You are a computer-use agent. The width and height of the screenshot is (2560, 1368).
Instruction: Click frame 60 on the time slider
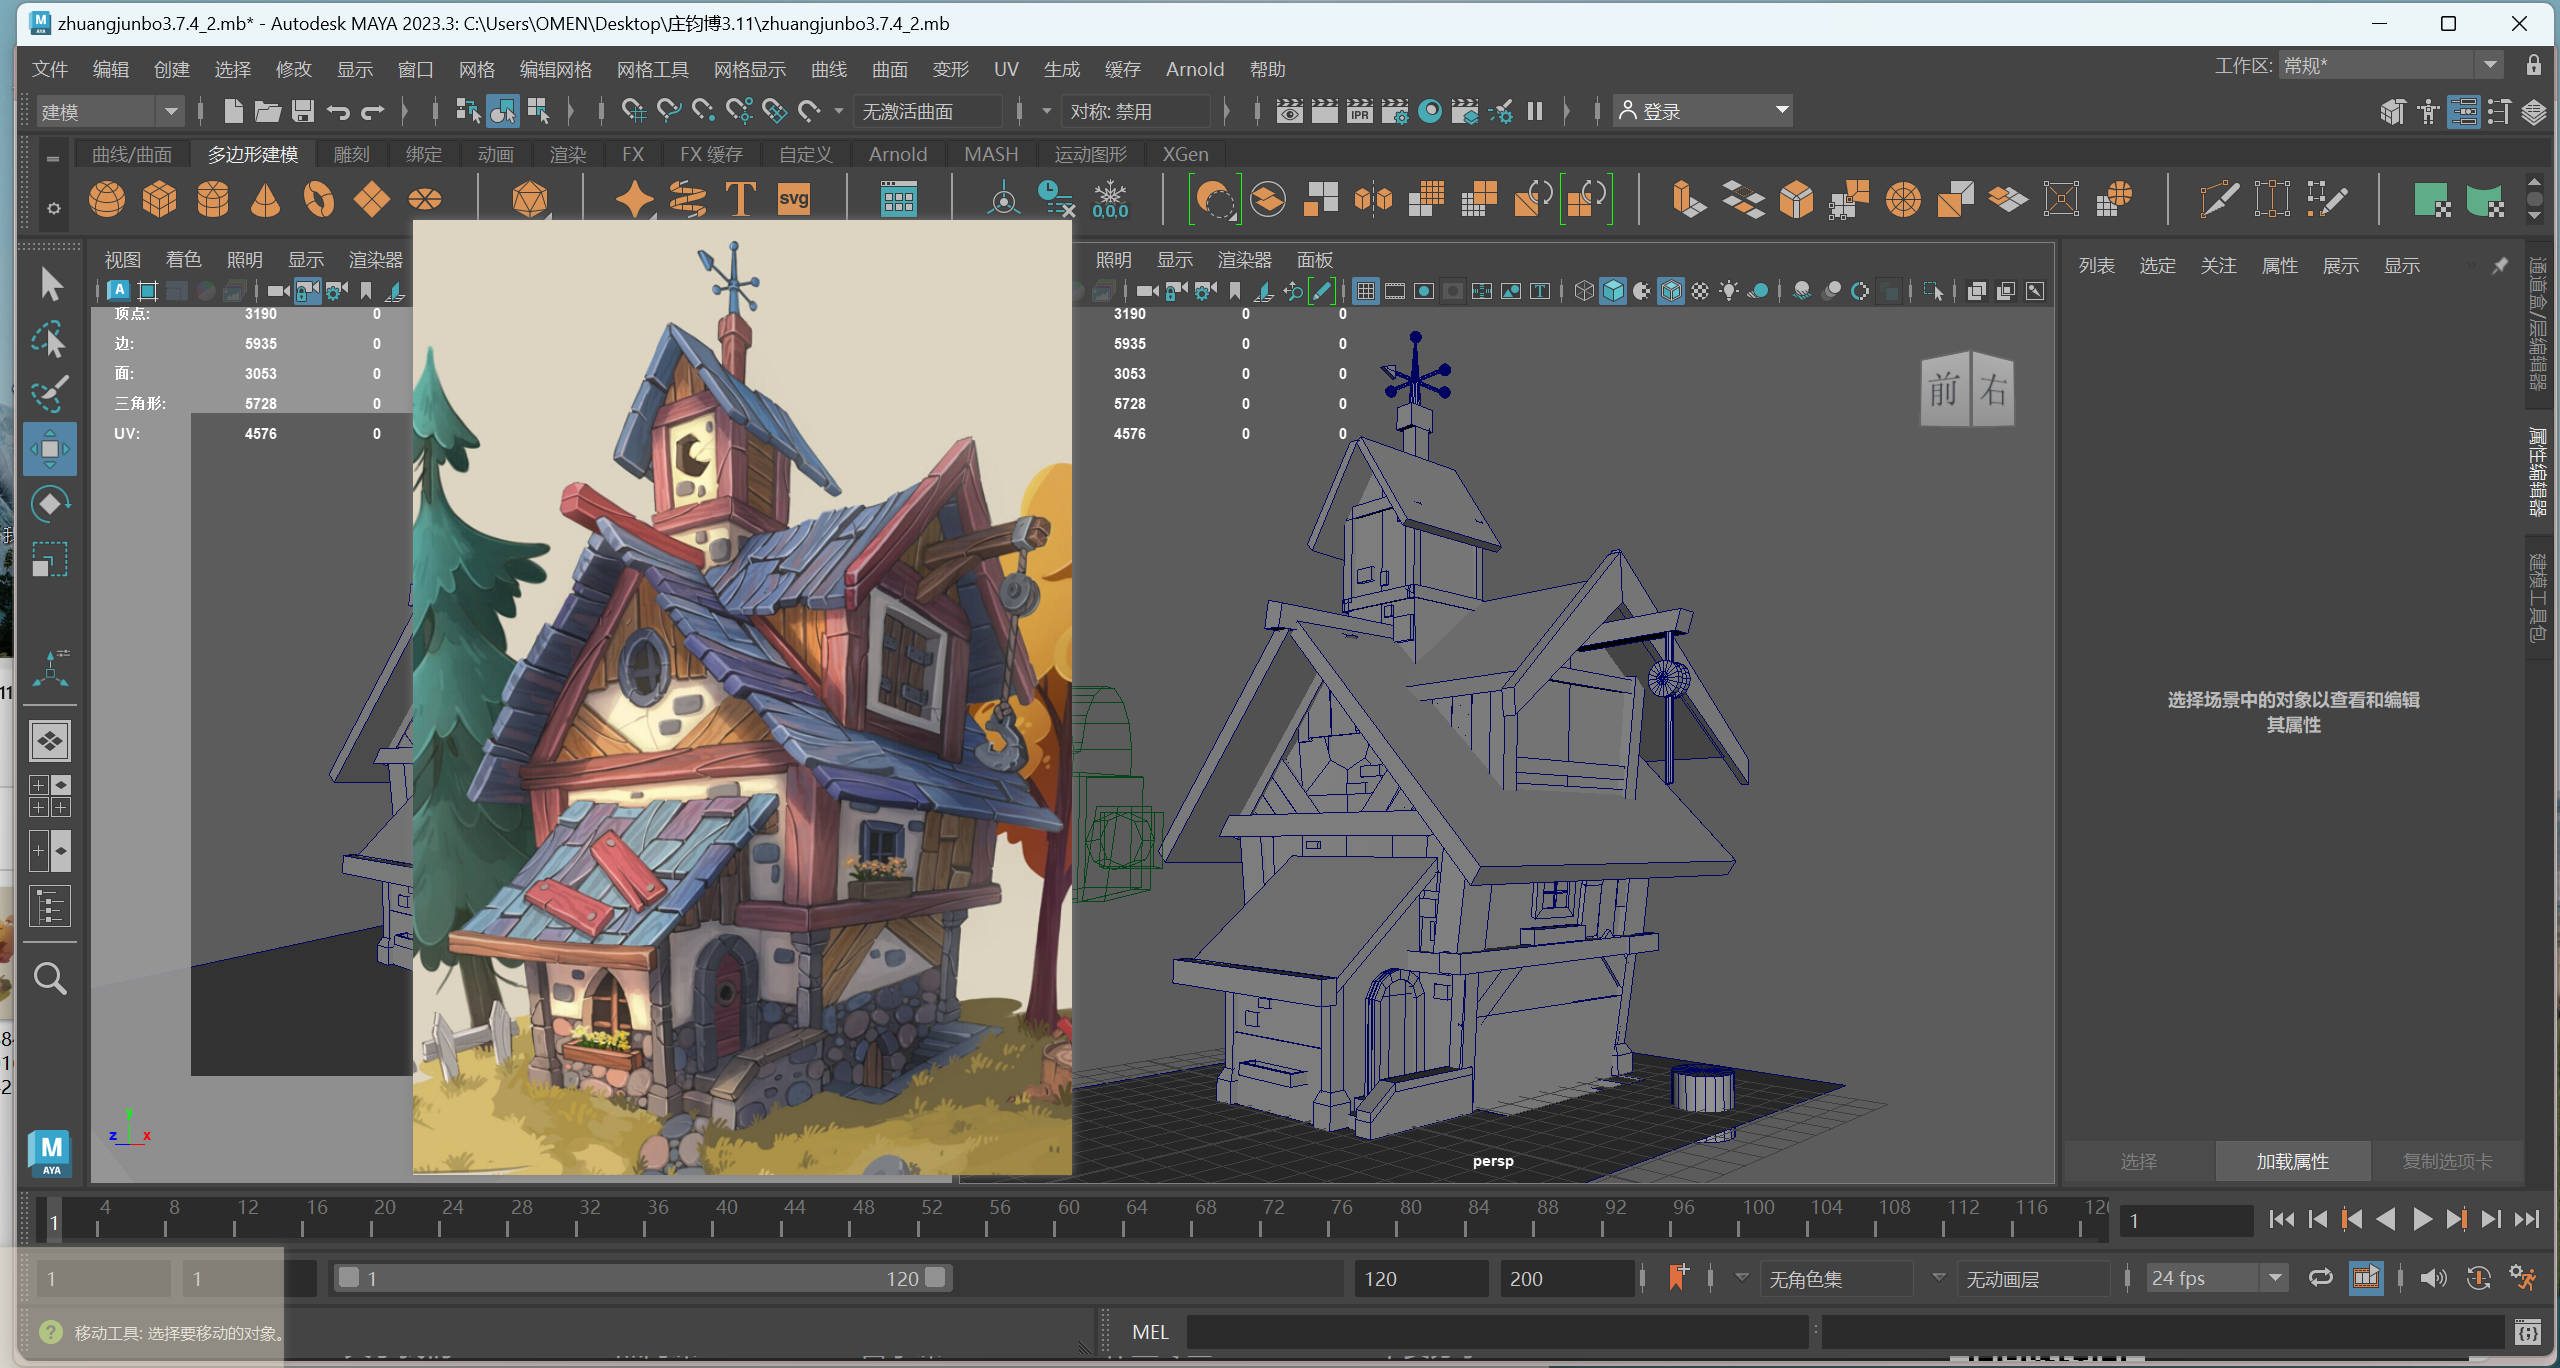tap(1068, 1218)
